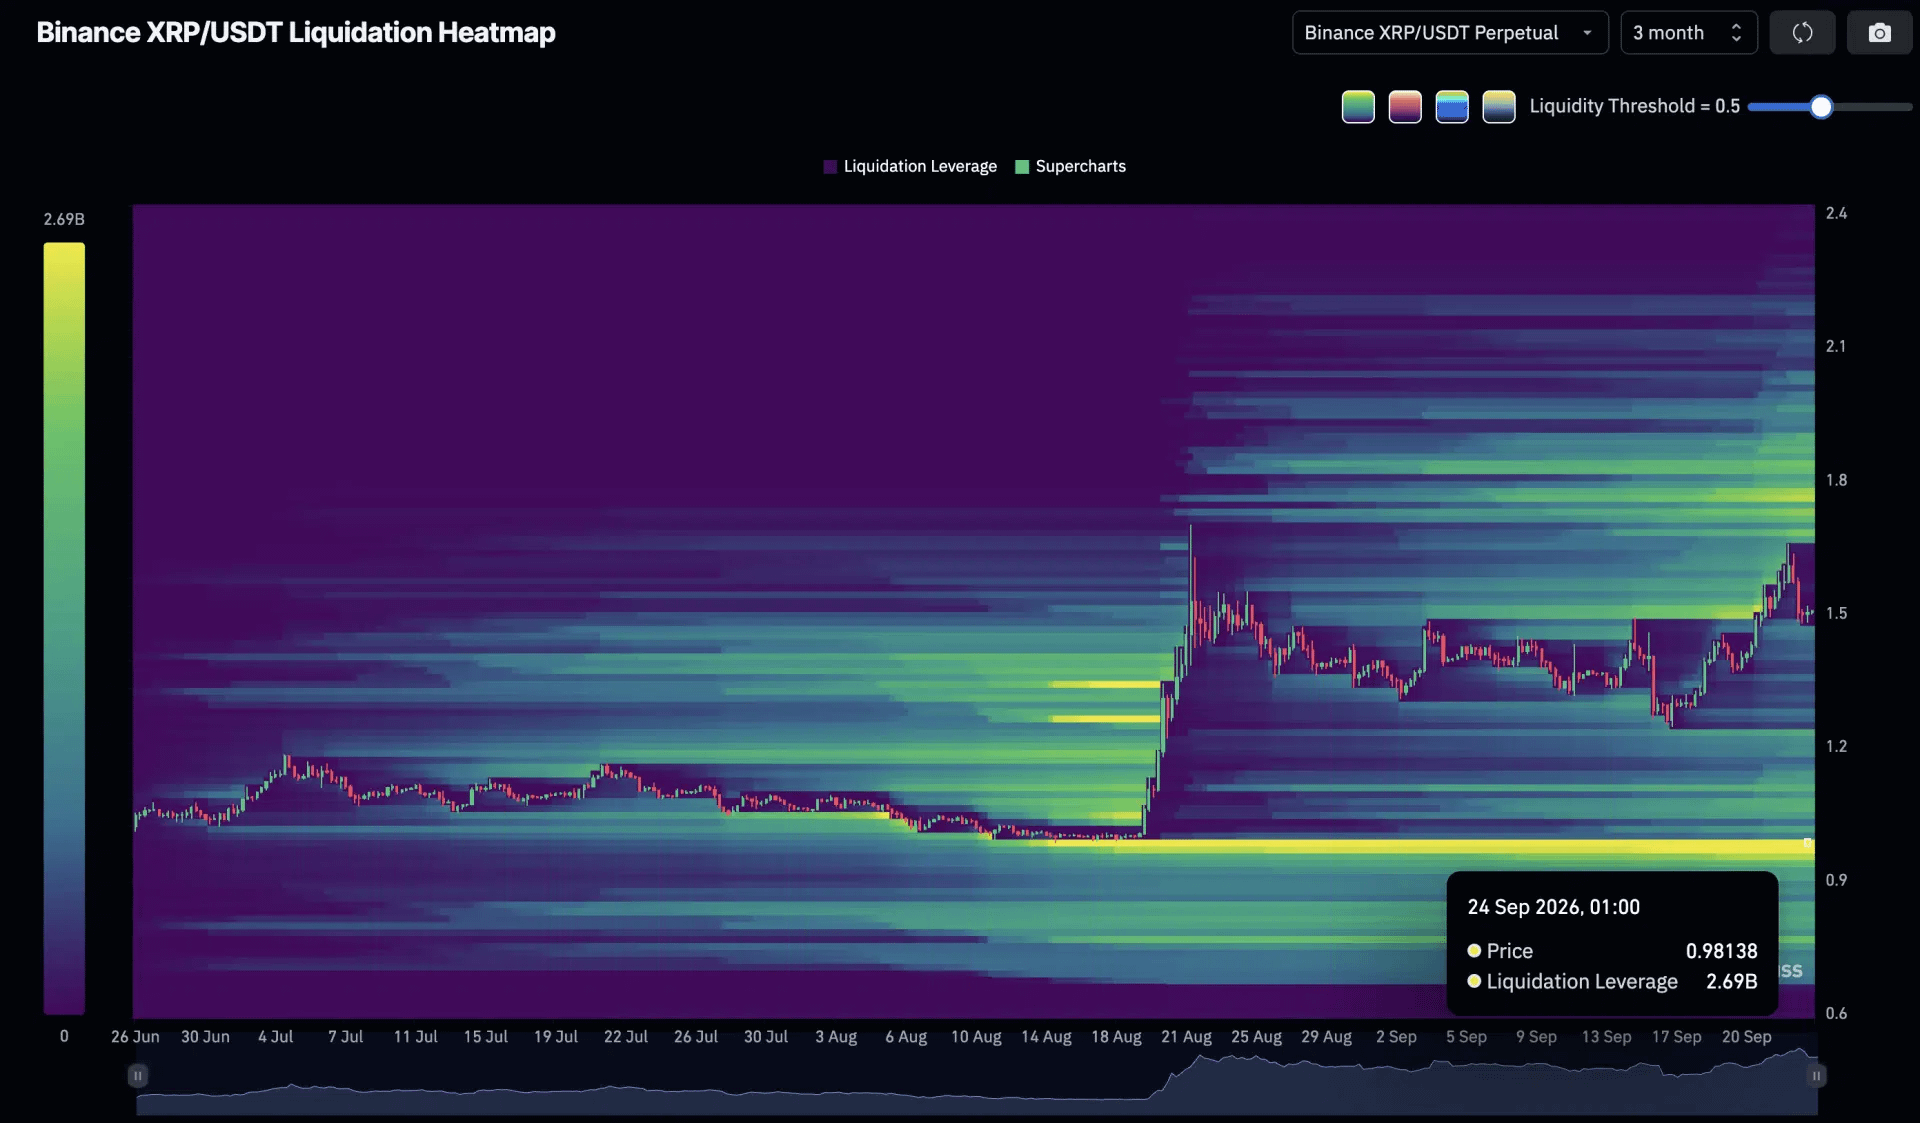Select the green-yellow color scheme swatch
1920x1123 pixels.
1358,106
